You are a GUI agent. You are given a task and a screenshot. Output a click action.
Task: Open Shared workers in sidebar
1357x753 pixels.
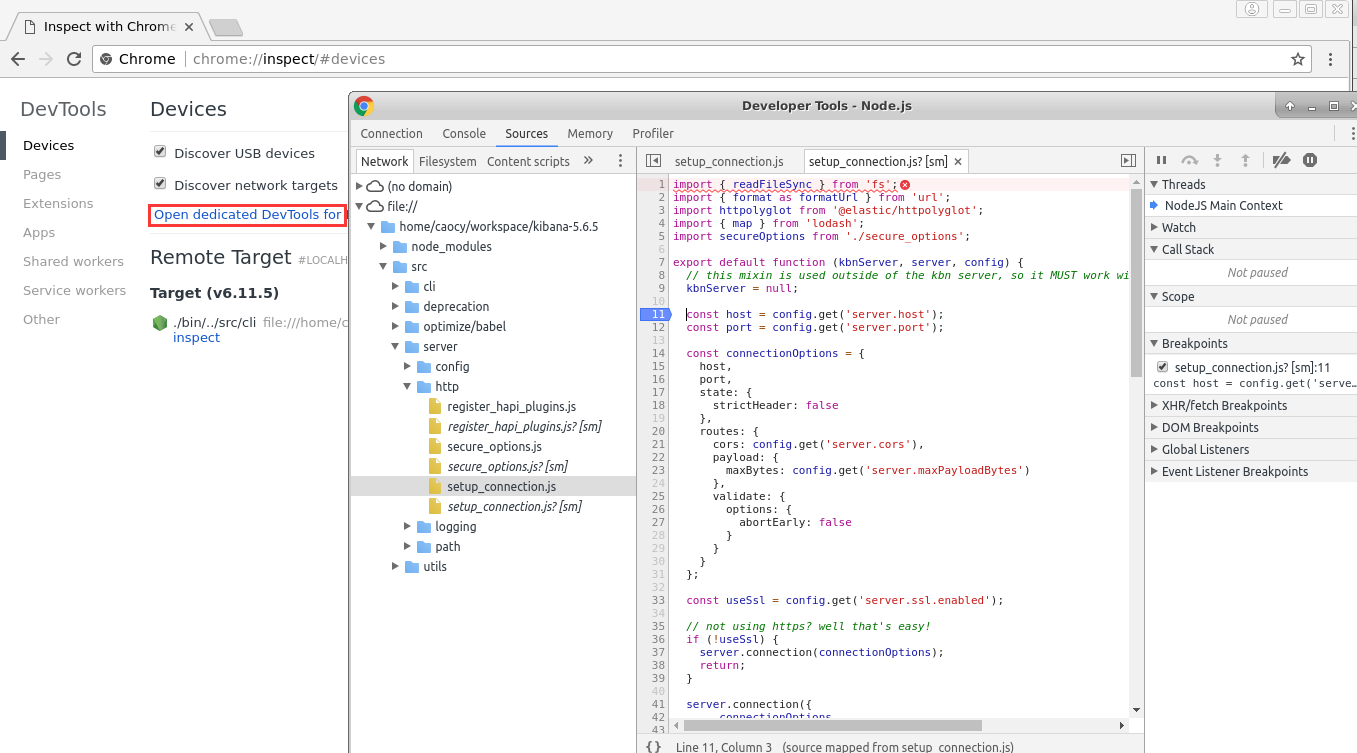click(x=74, y=261)
